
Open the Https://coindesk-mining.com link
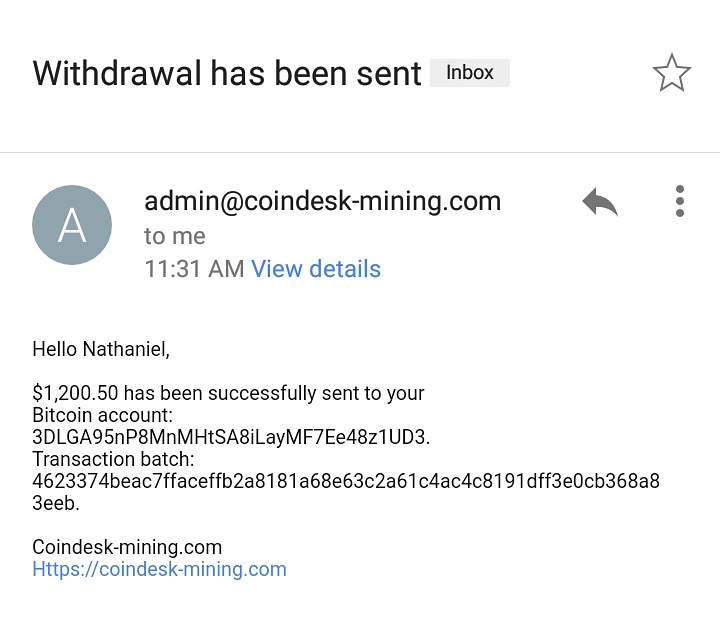pos(159,569)
